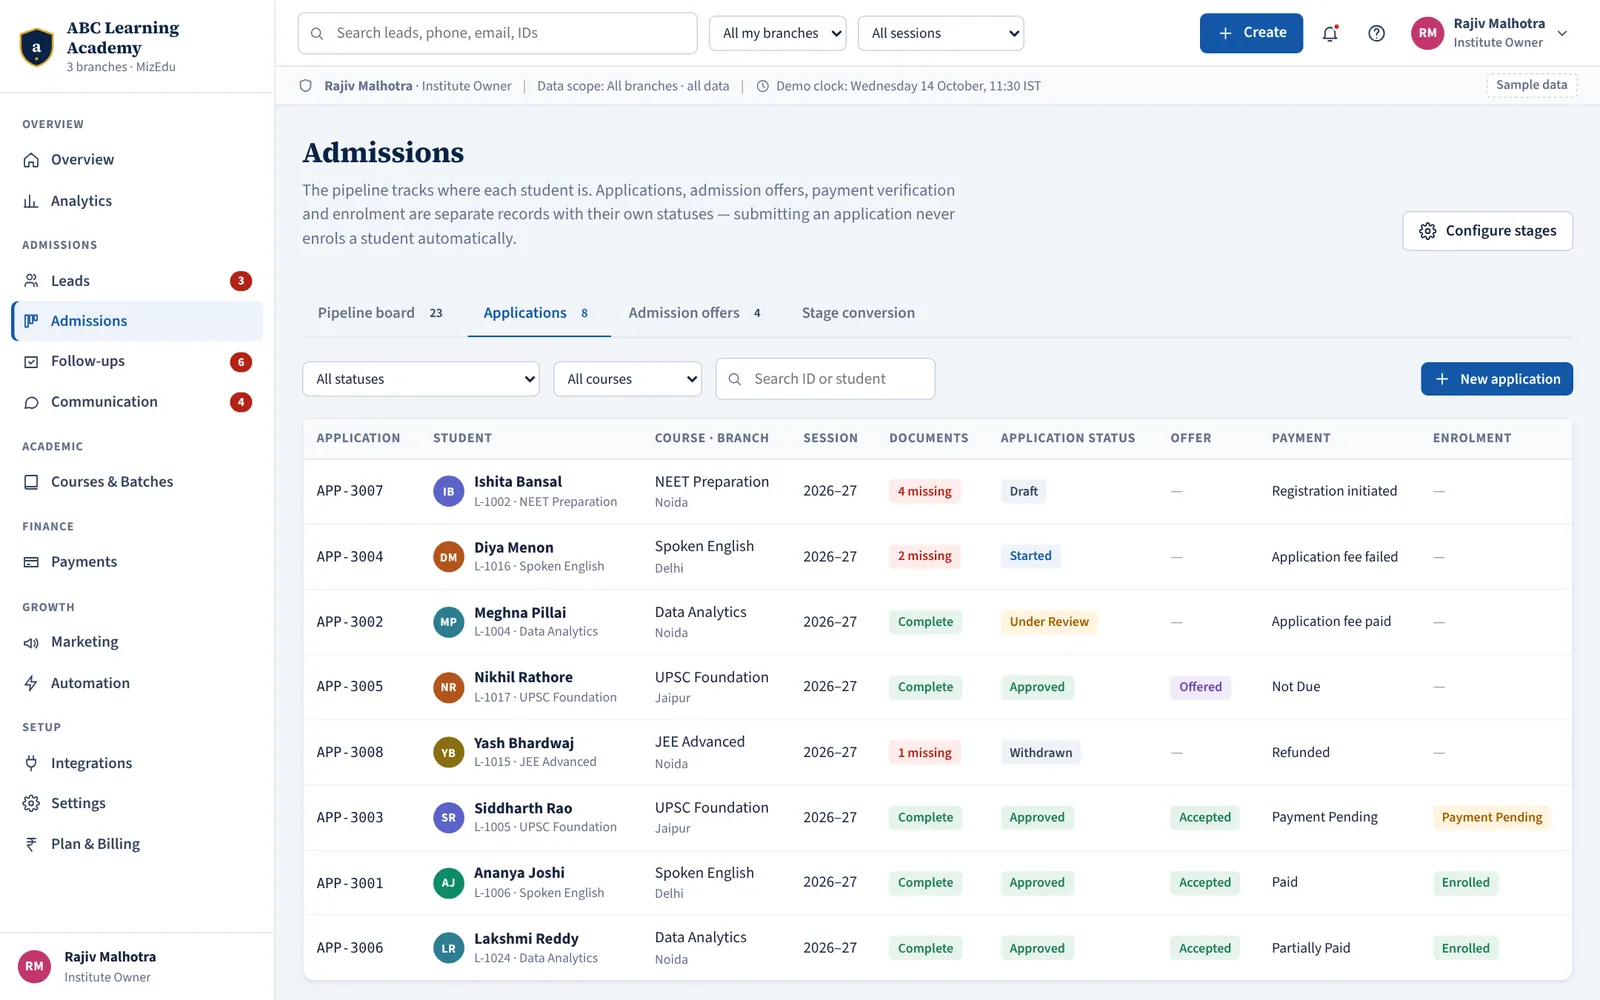Open Configure stages
The image size is (1600, 1000).
(x=1487, y=231)
